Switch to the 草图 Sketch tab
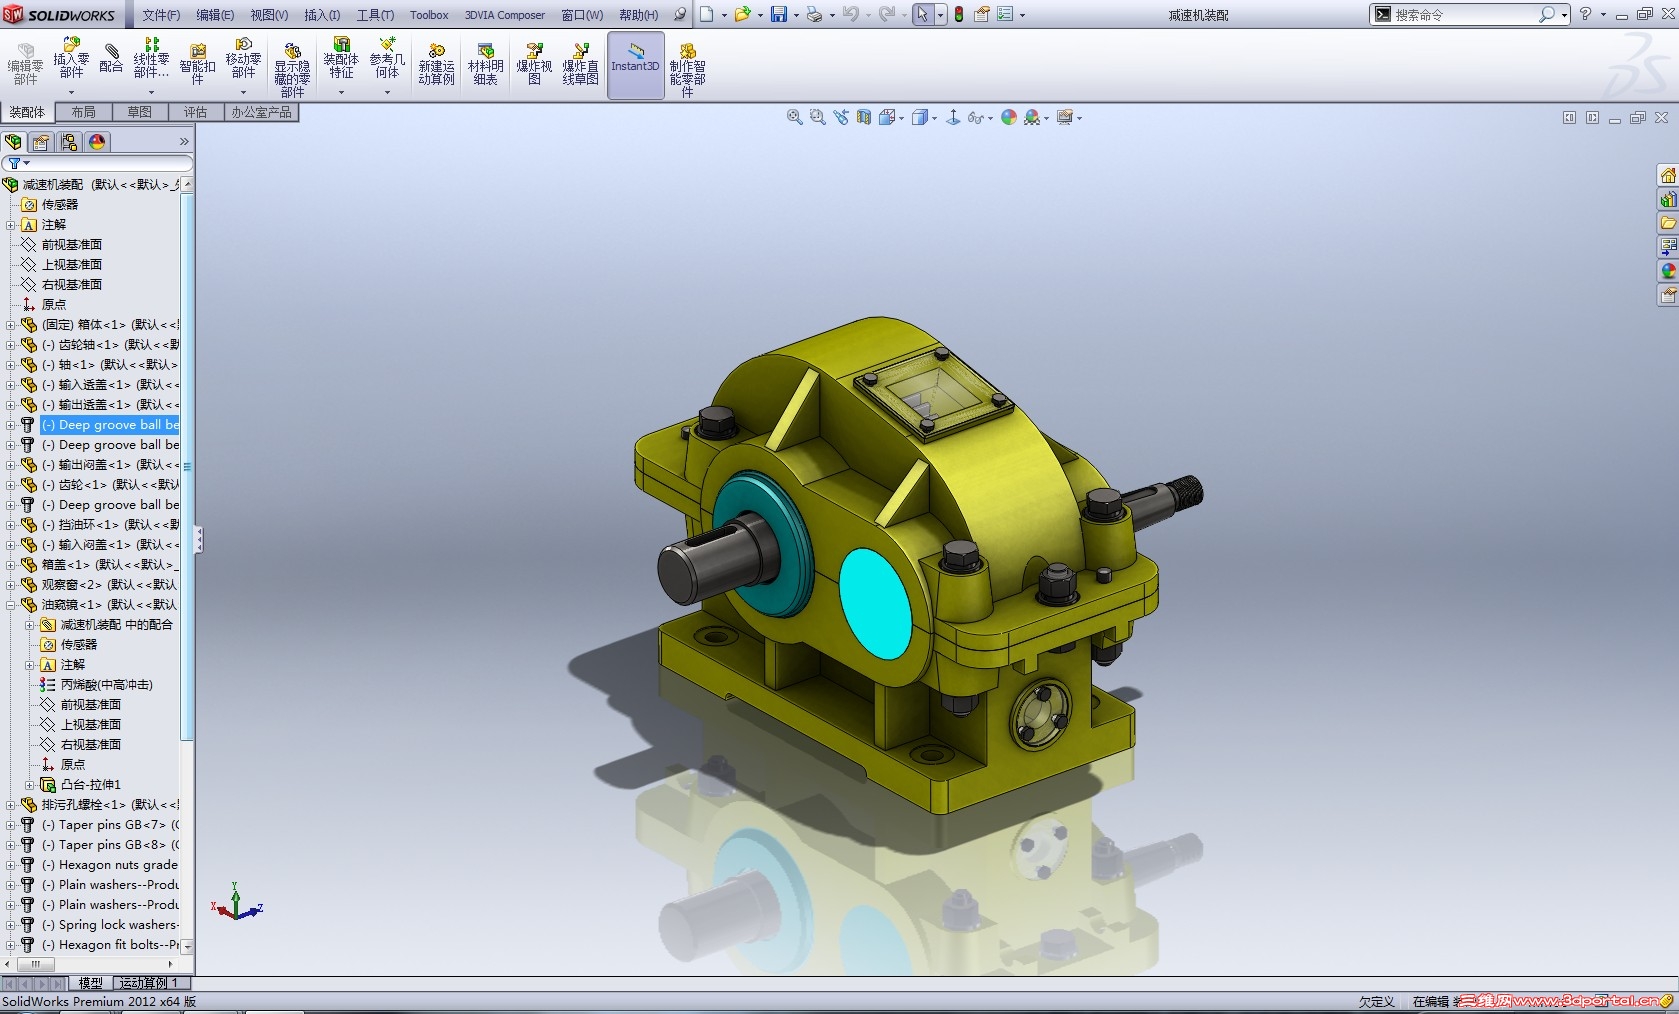This screenshot has height=1014, width=1679. 140,112
